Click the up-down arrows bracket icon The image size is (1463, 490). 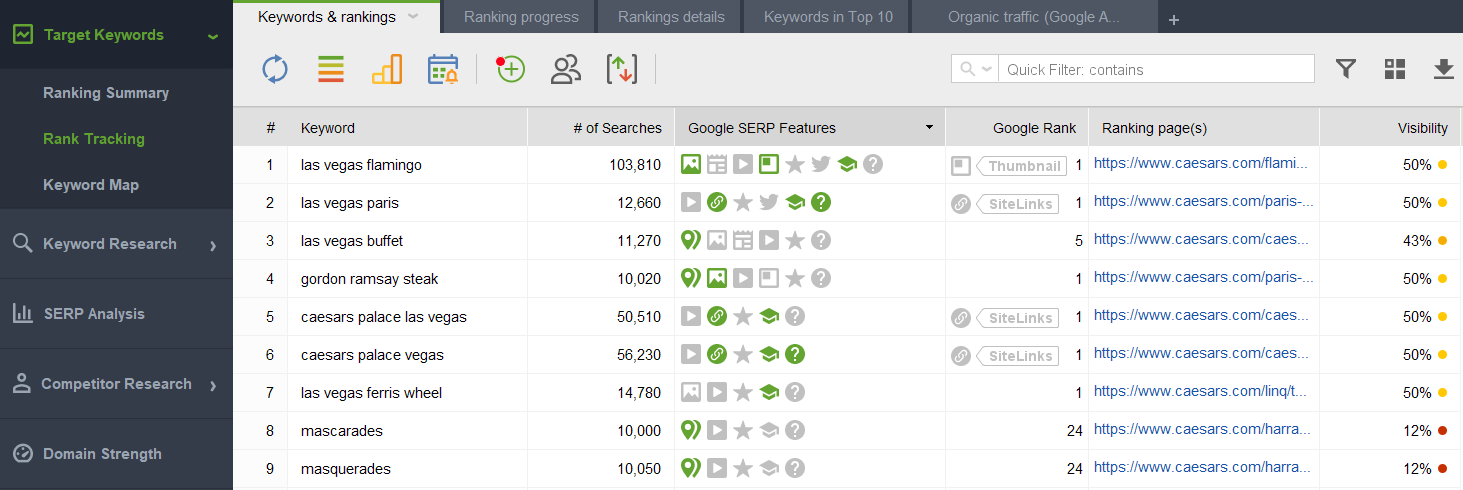[x=622, y=69]
